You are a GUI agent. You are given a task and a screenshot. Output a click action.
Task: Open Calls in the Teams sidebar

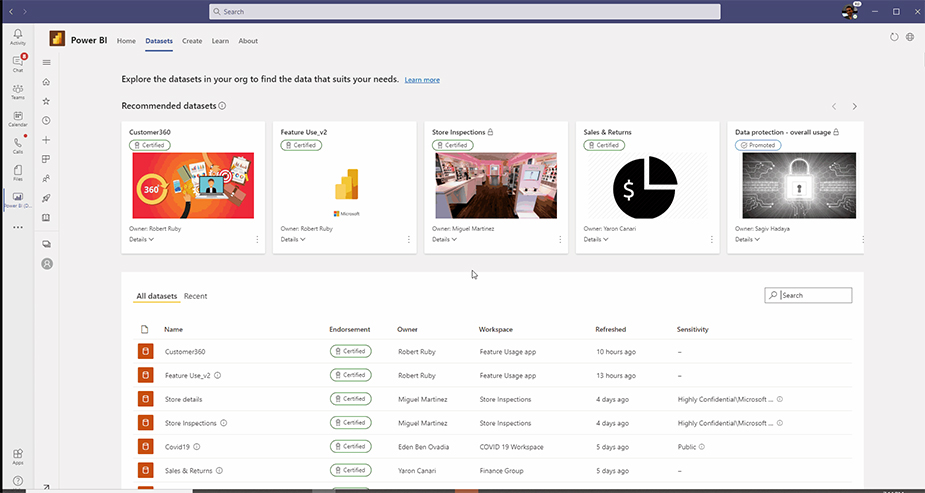point(18,146)
